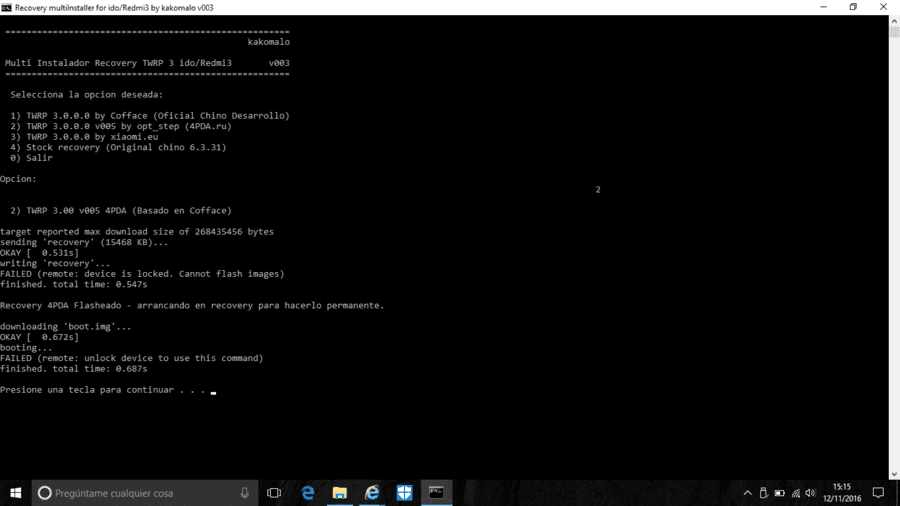This screenshot has height=506, width=900.
Task: Click the 'v003' version text
Action: 279,63
